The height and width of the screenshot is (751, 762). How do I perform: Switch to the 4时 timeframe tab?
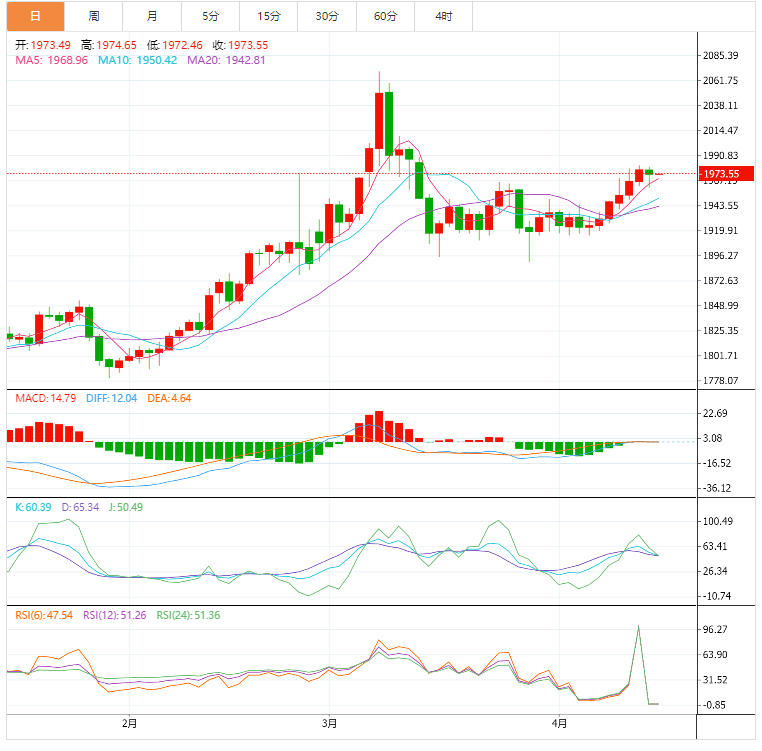tap(444, 16)
